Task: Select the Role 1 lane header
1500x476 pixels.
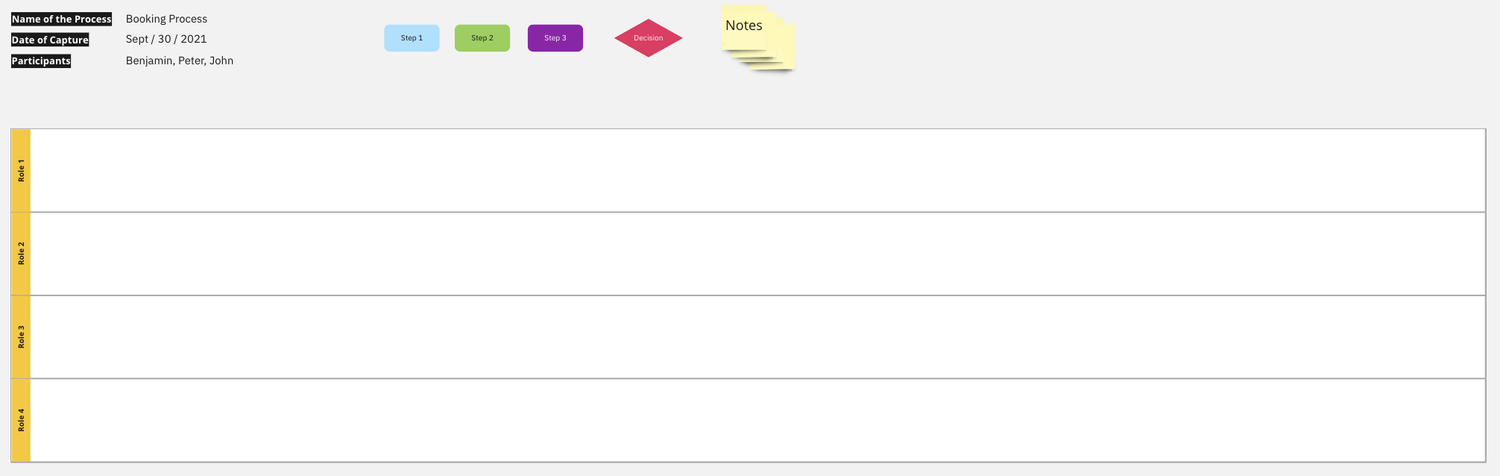Action: coord(21,170)
